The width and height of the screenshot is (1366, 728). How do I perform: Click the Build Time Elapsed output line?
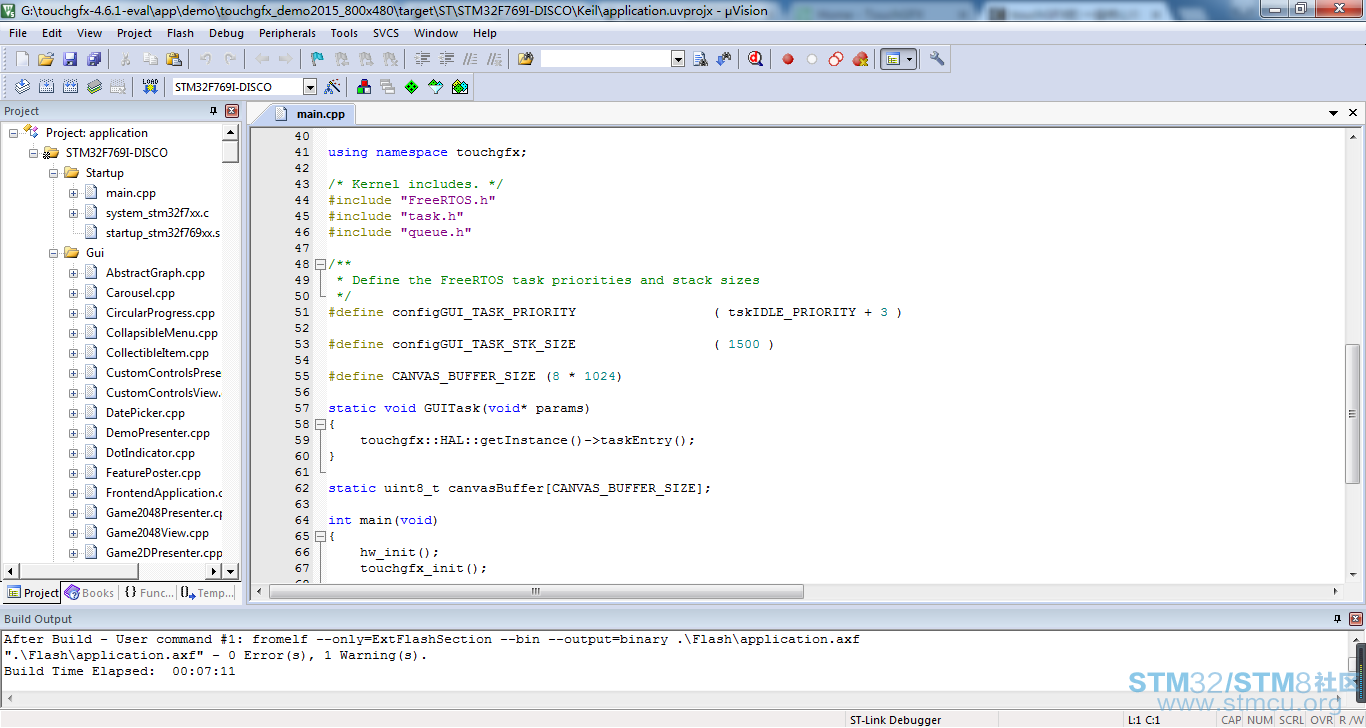[x=119, y=671]
